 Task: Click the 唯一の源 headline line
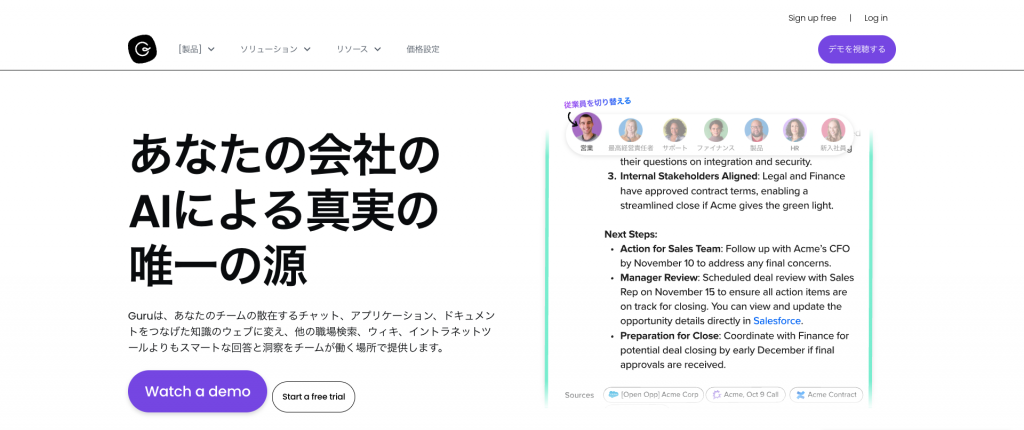(x=218, y=265)
